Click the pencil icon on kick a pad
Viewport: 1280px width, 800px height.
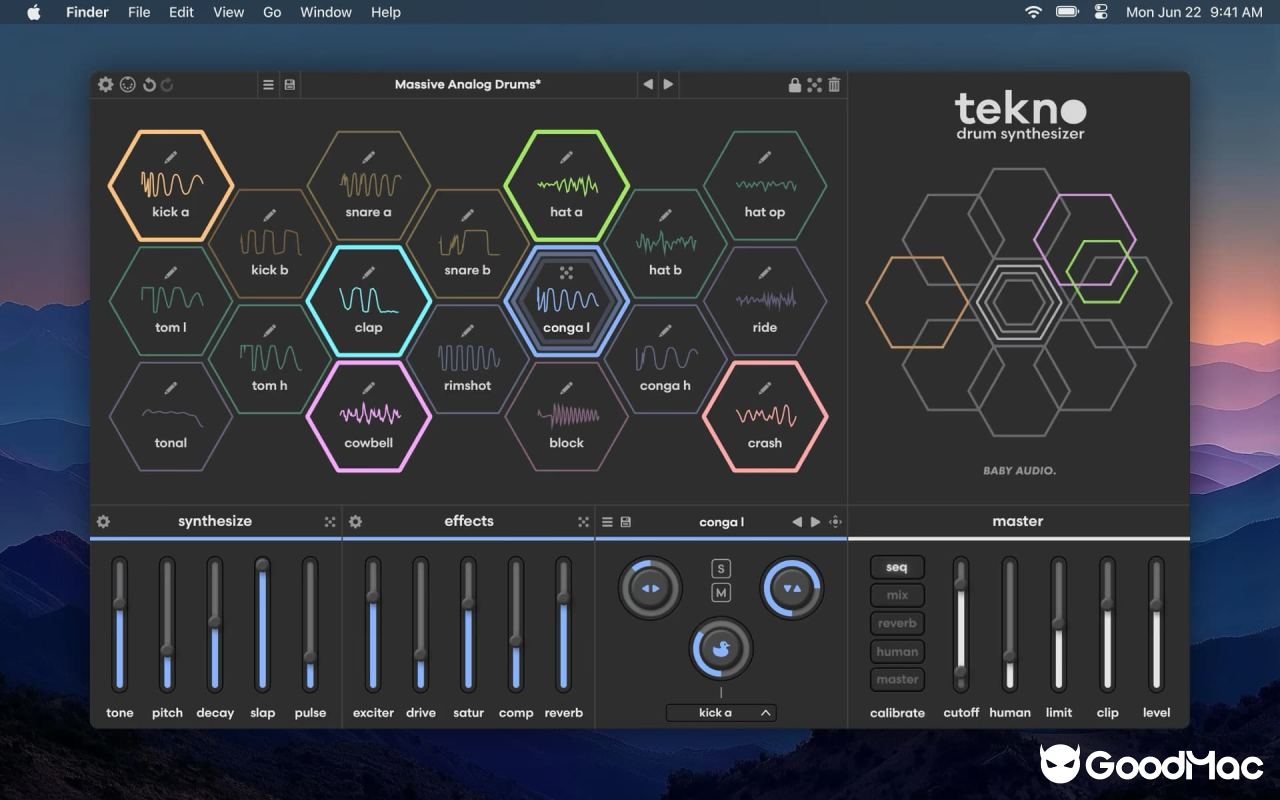[x=170, y=157]
